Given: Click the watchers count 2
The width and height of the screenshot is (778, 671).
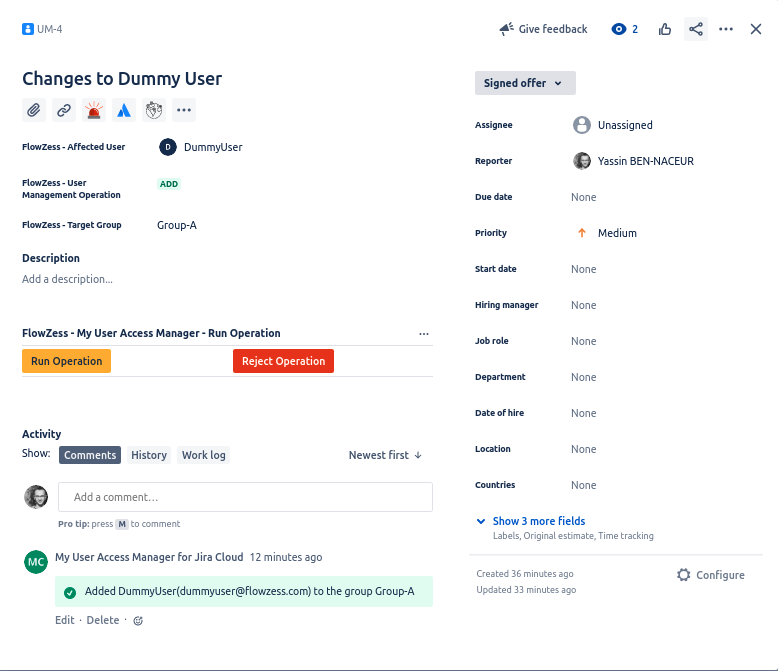Looking at the screenshot, I should (635, 29).
